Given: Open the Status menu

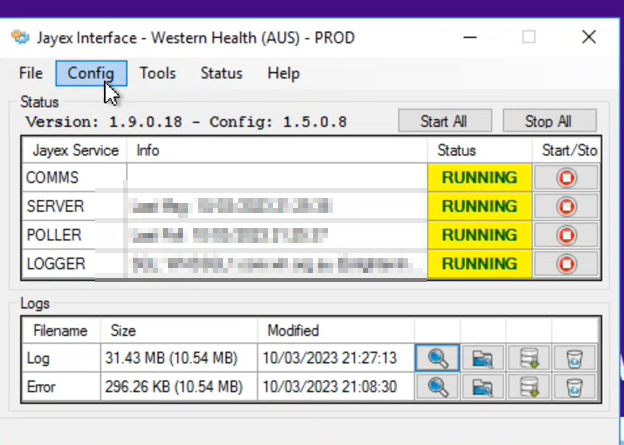Looking at the screenshot, I should 221,73.
